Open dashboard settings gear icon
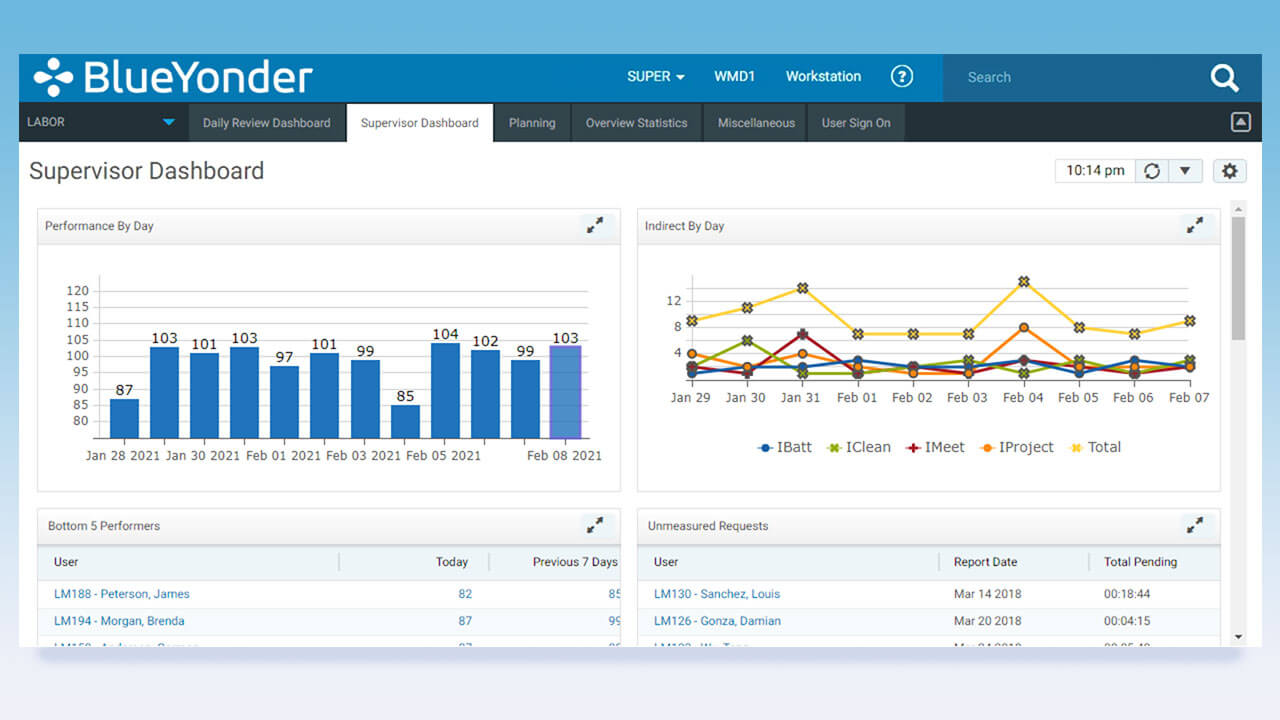Viewport: 1280px width, 720px height. (x=1229, y=171)
